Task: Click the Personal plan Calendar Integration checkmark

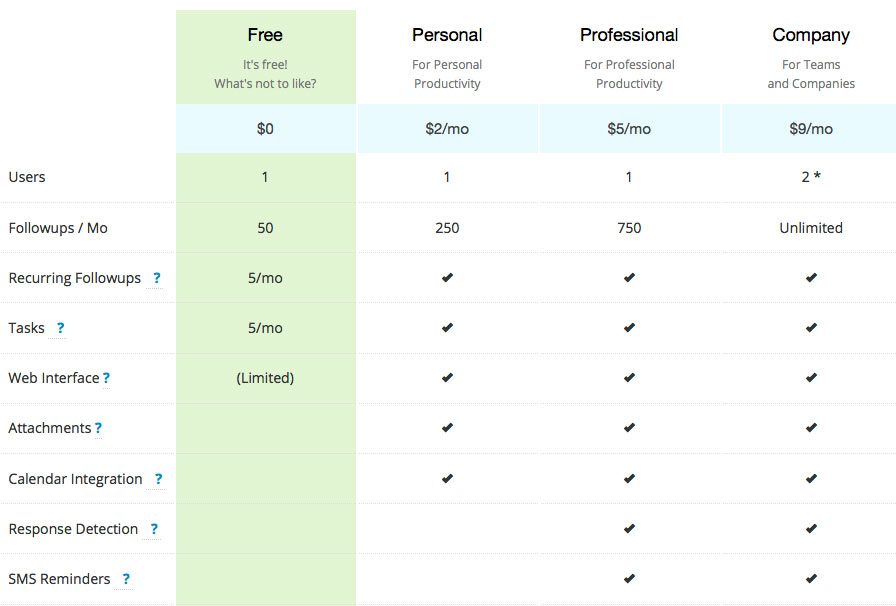Action: (447, 479)
